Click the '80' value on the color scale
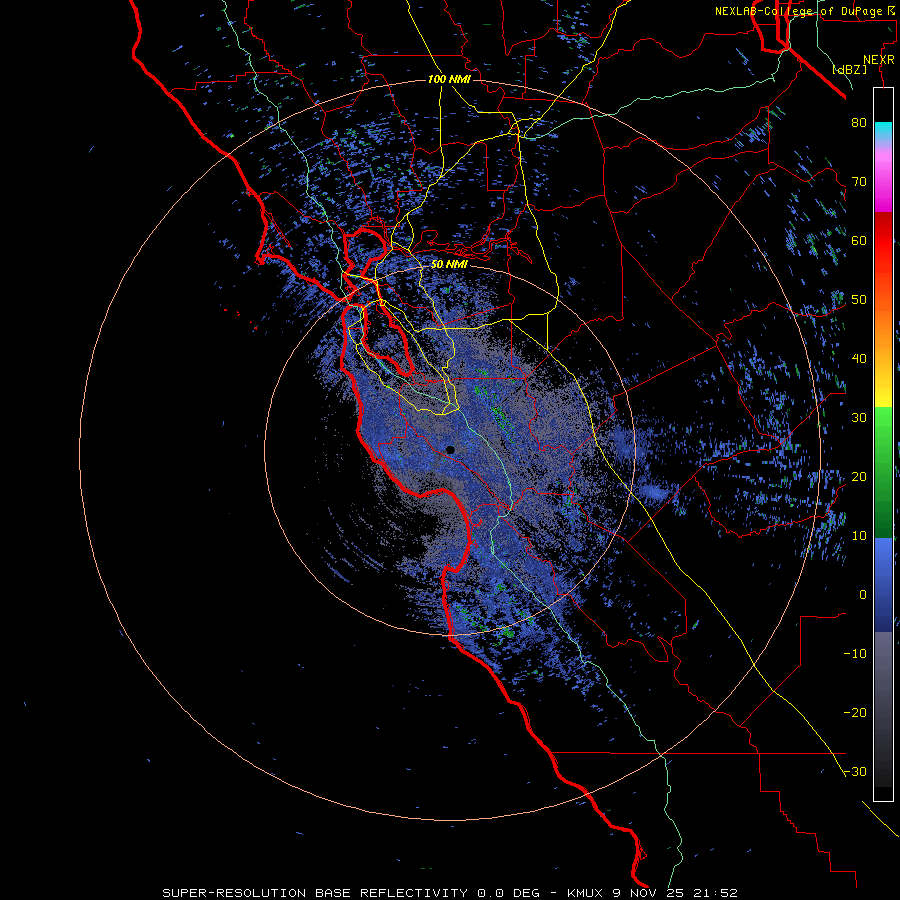The height and width of the screenshot is (900, 900). pos(859,122)
